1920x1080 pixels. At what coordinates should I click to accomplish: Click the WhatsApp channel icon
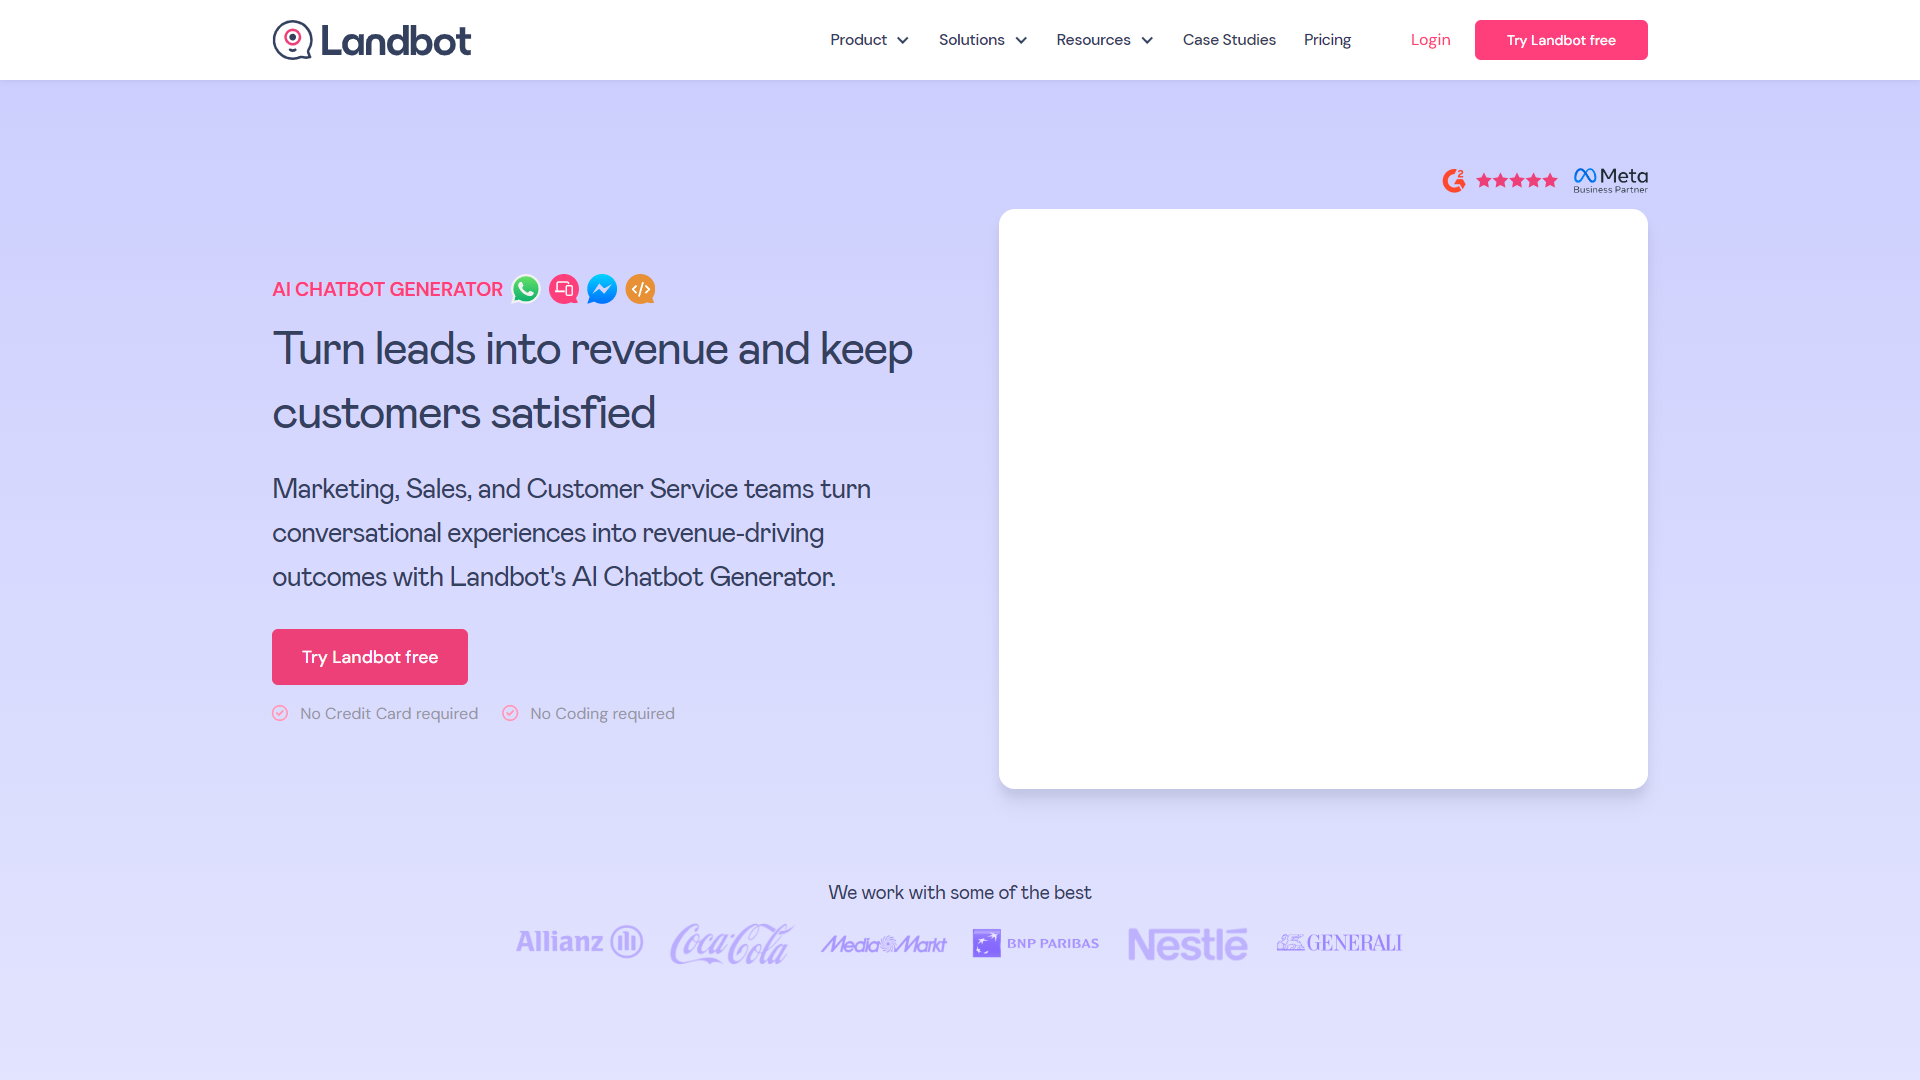[525, 289]
